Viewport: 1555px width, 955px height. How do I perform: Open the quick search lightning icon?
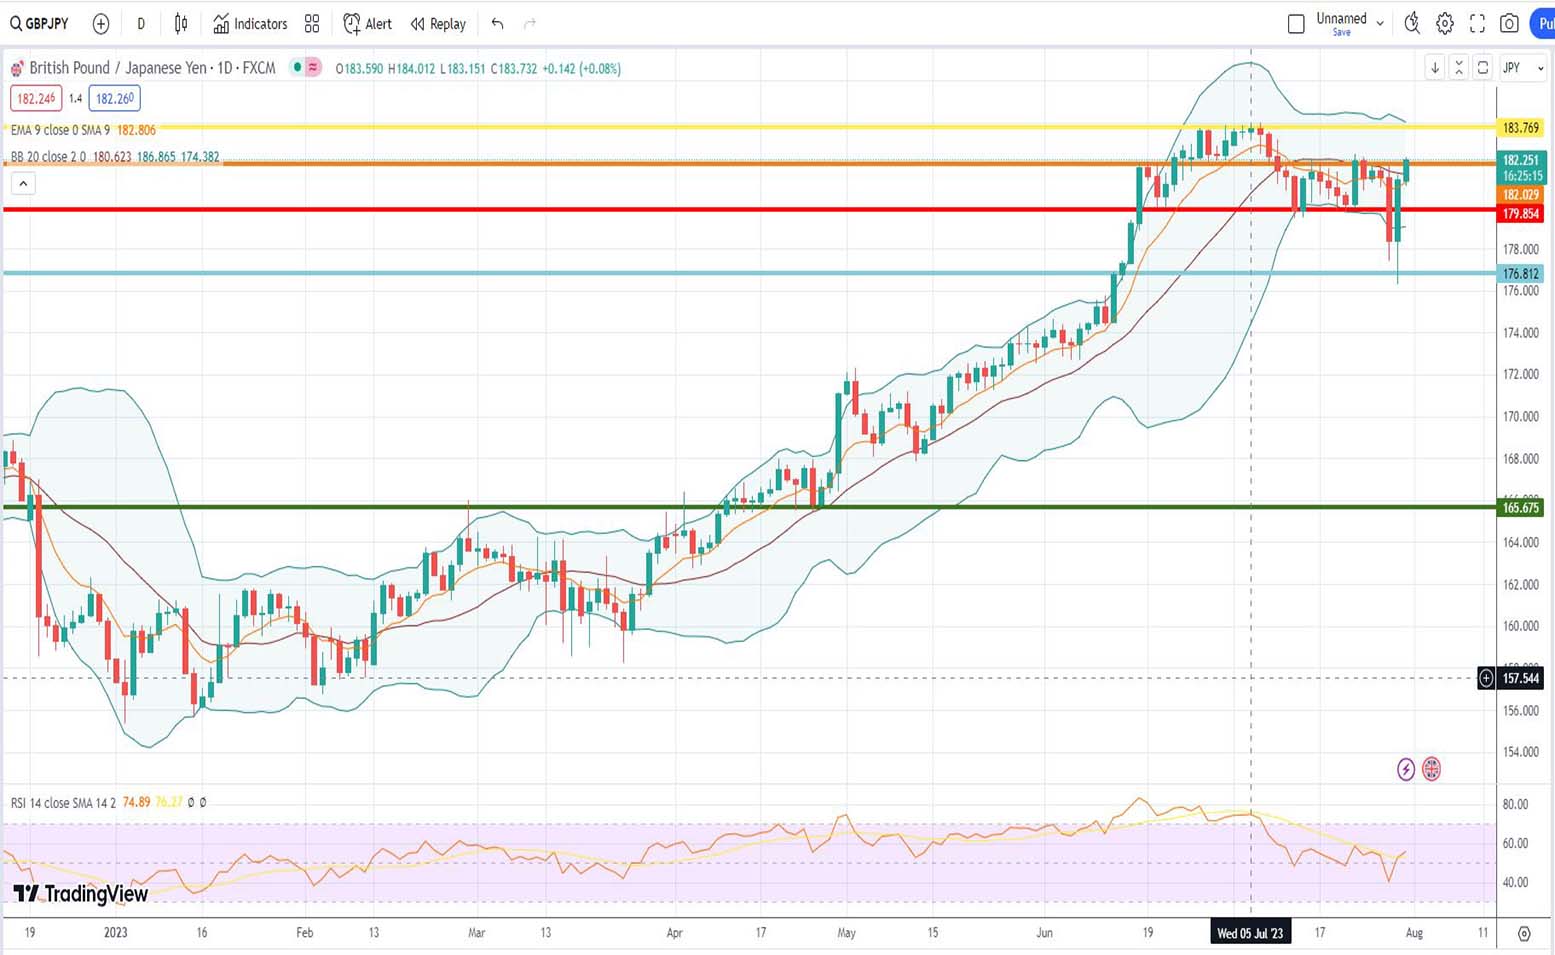point(1412,23)
